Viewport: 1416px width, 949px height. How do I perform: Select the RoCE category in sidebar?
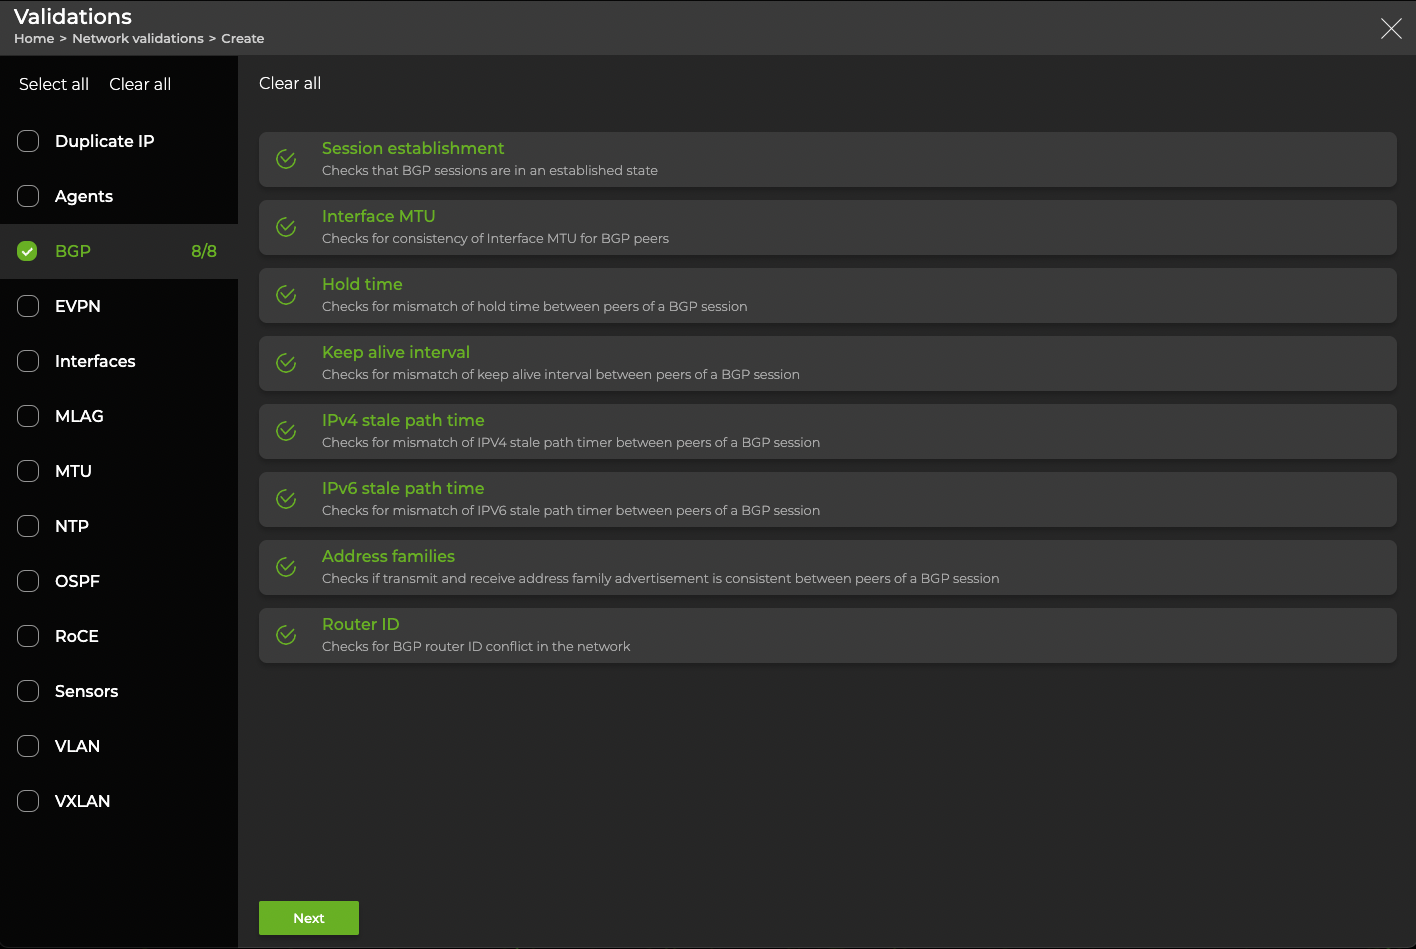tap(77, 636)
